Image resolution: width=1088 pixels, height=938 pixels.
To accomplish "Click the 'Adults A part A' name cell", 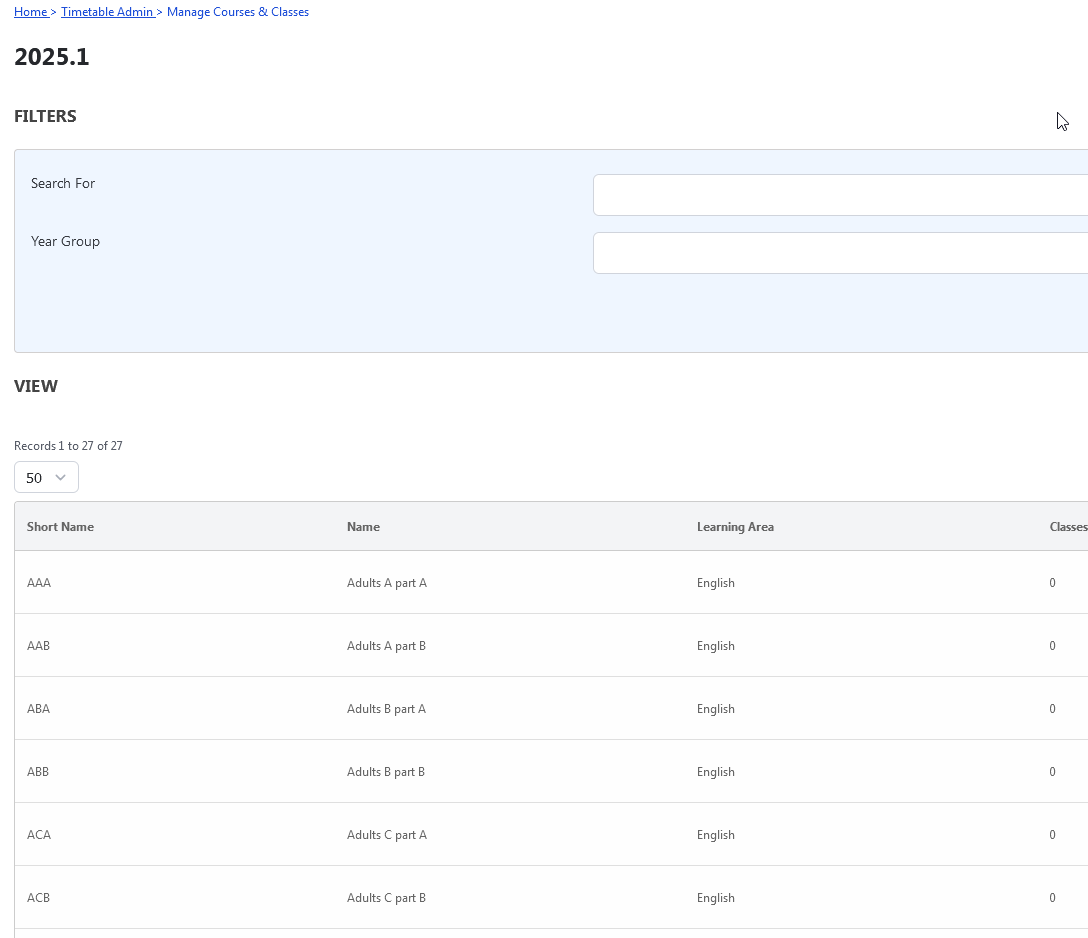I will coord(387,583).
